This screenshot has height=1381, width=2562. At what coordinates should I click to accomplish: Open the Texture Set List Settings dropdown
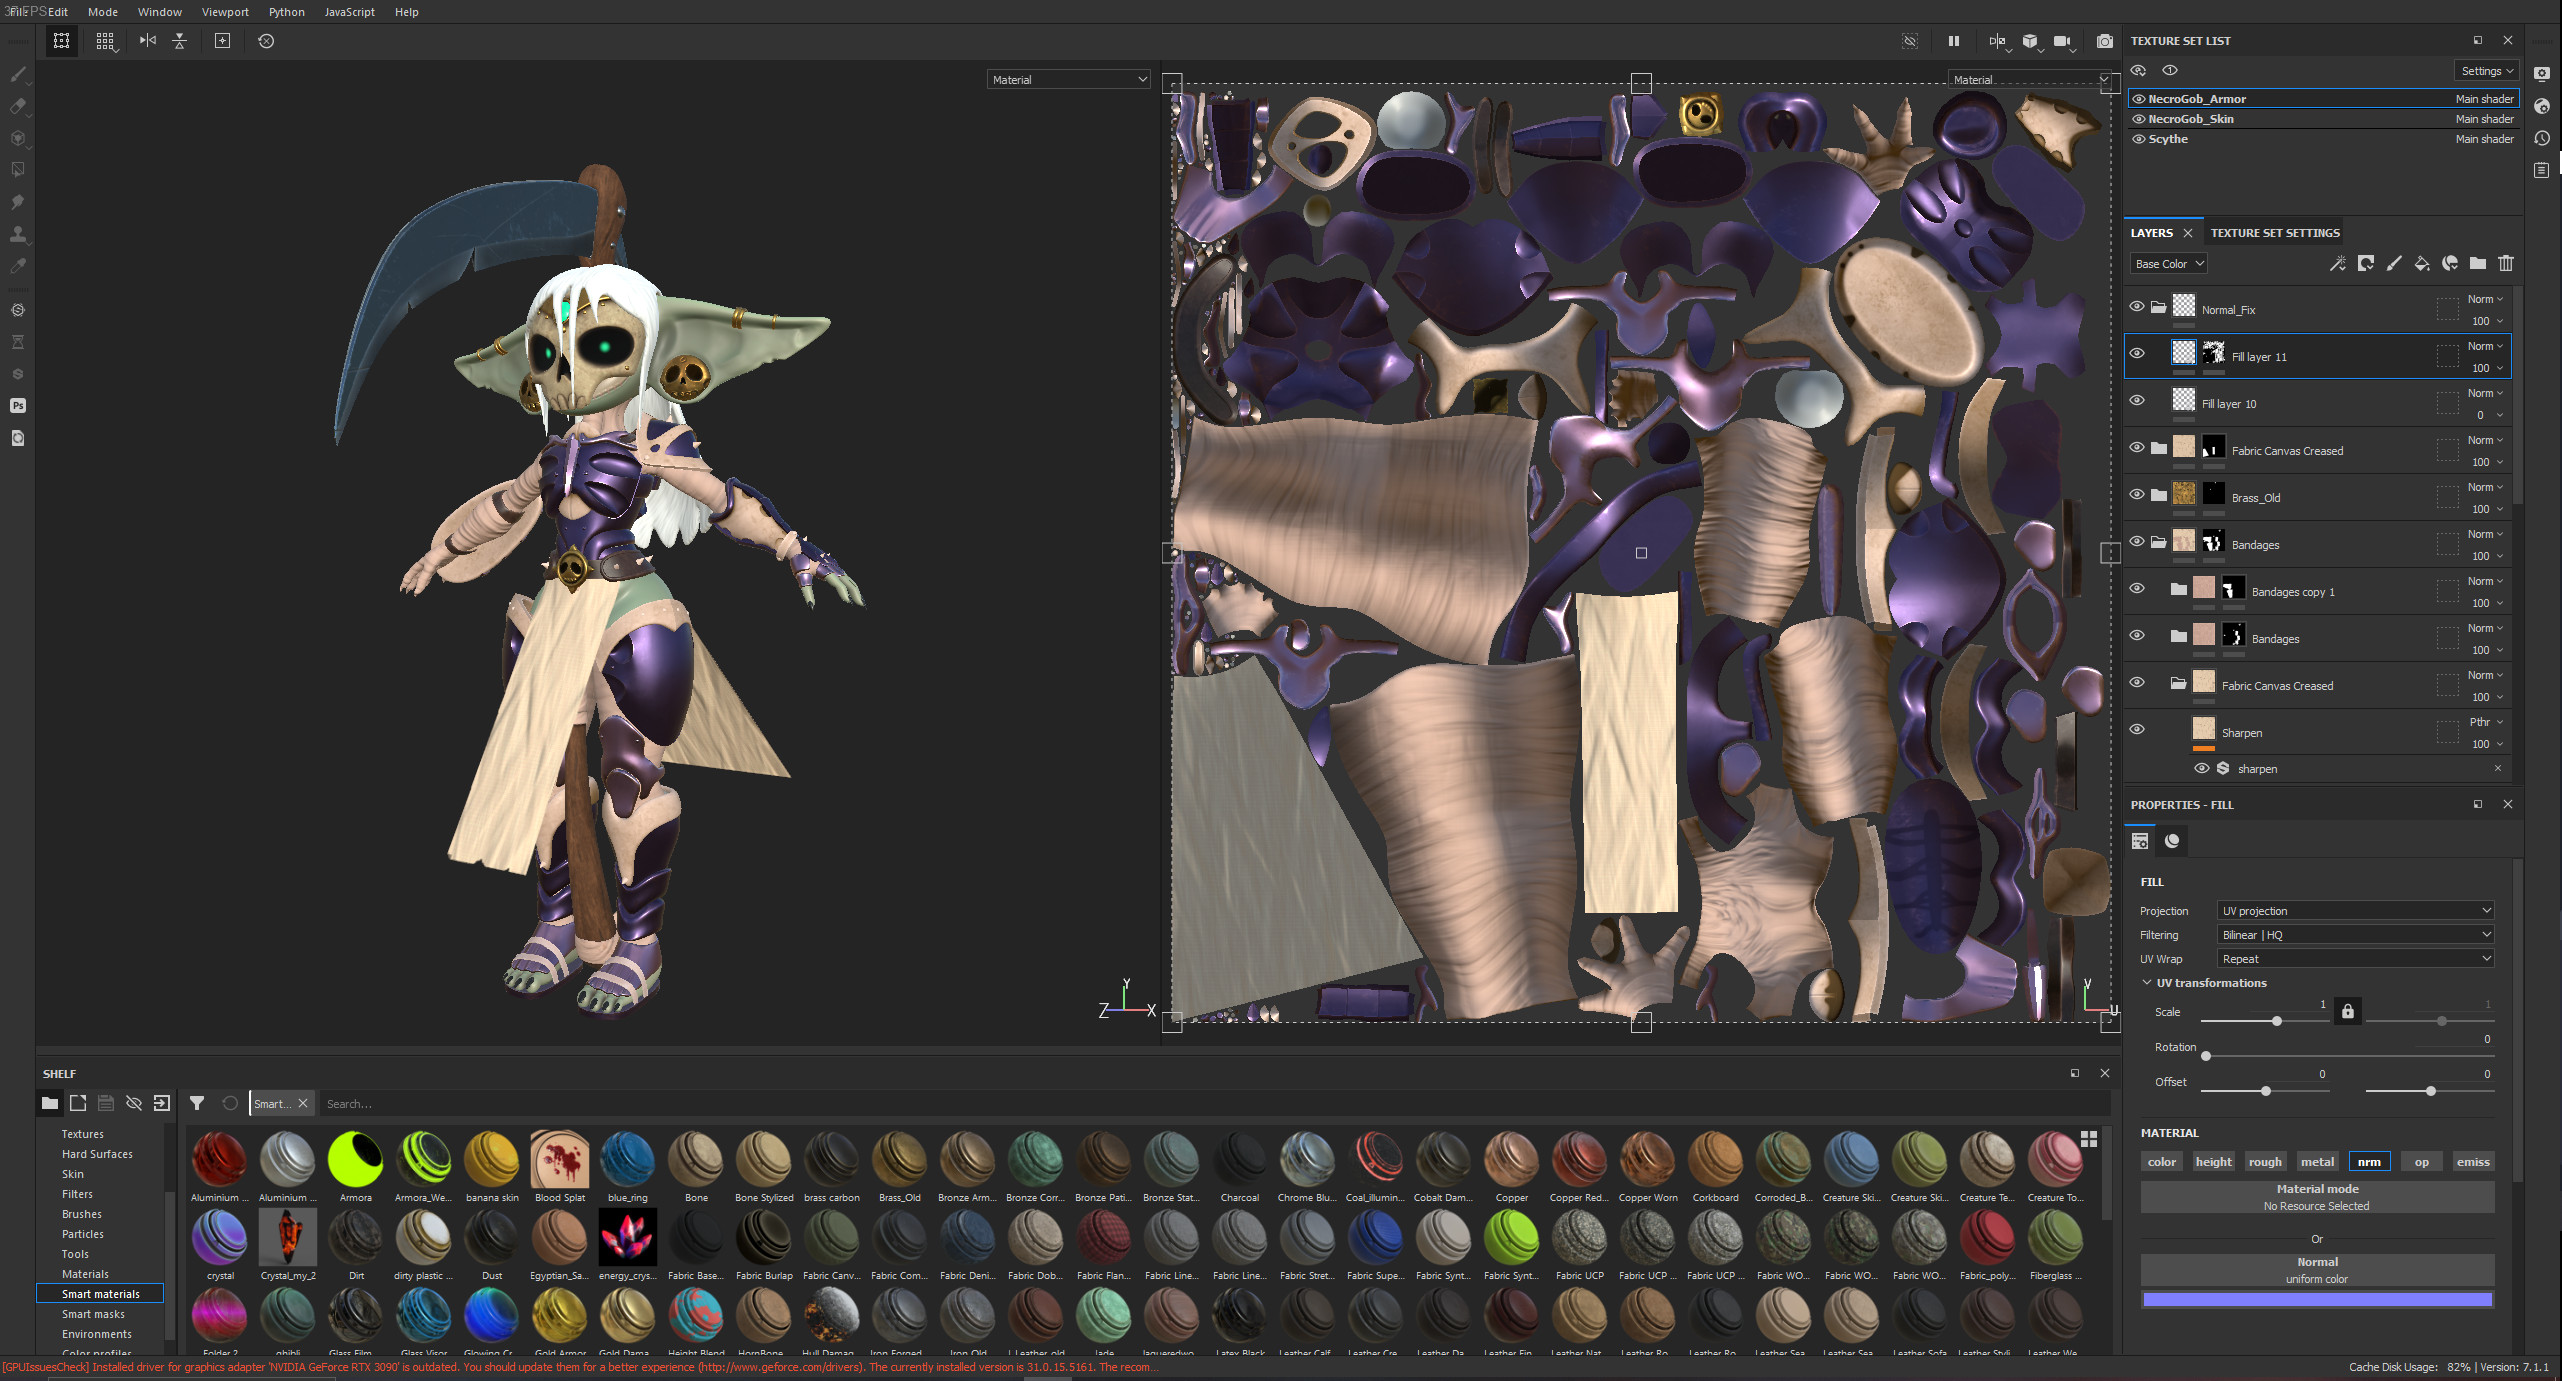point(2487,71)
